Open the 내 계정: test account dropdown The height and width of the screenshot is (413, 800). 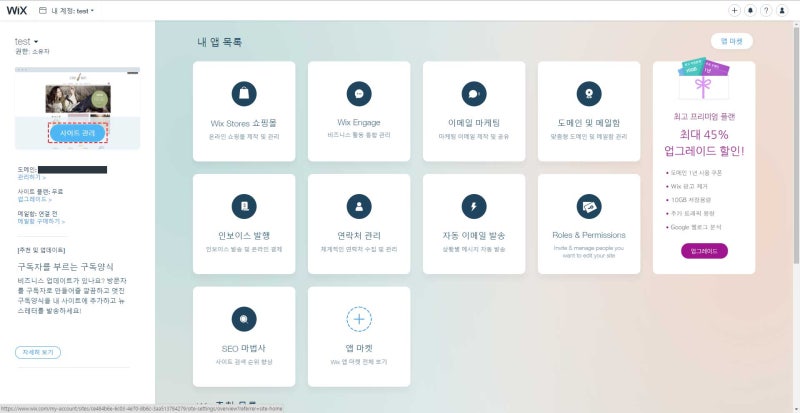pos(67,11)
